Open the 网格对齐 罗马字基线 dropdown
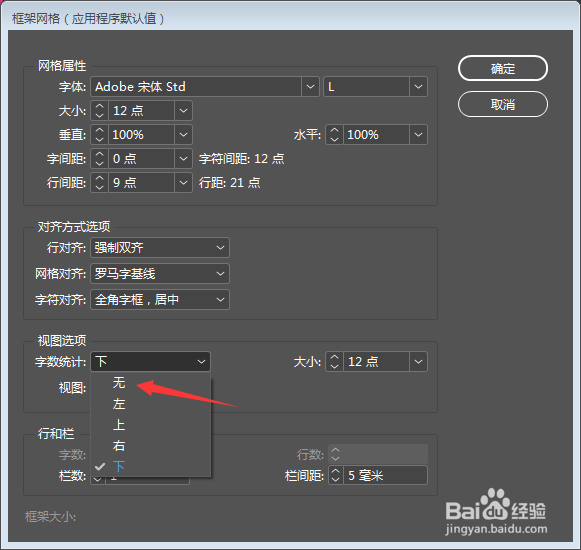The height and width of the screenshot is (550, 581). [160, 274]
